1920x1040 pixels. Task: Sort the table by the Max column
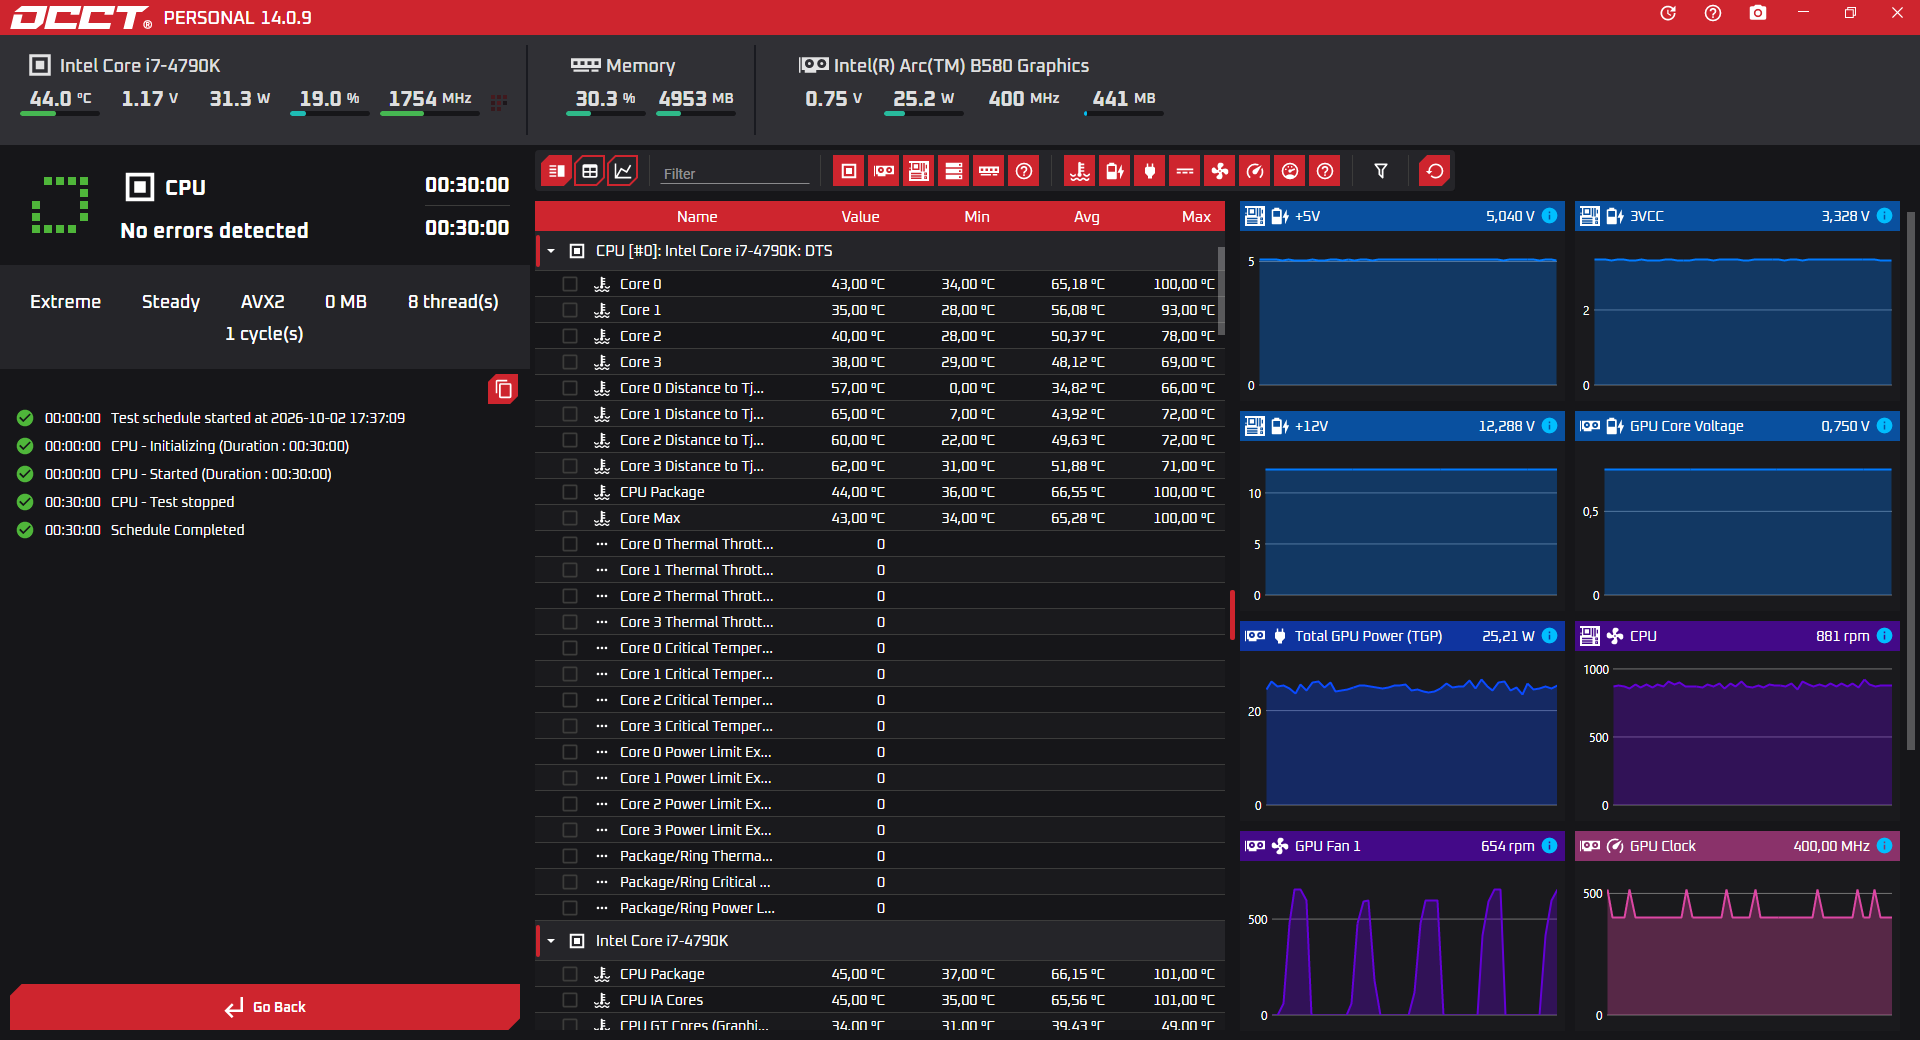pos(1196,217)
